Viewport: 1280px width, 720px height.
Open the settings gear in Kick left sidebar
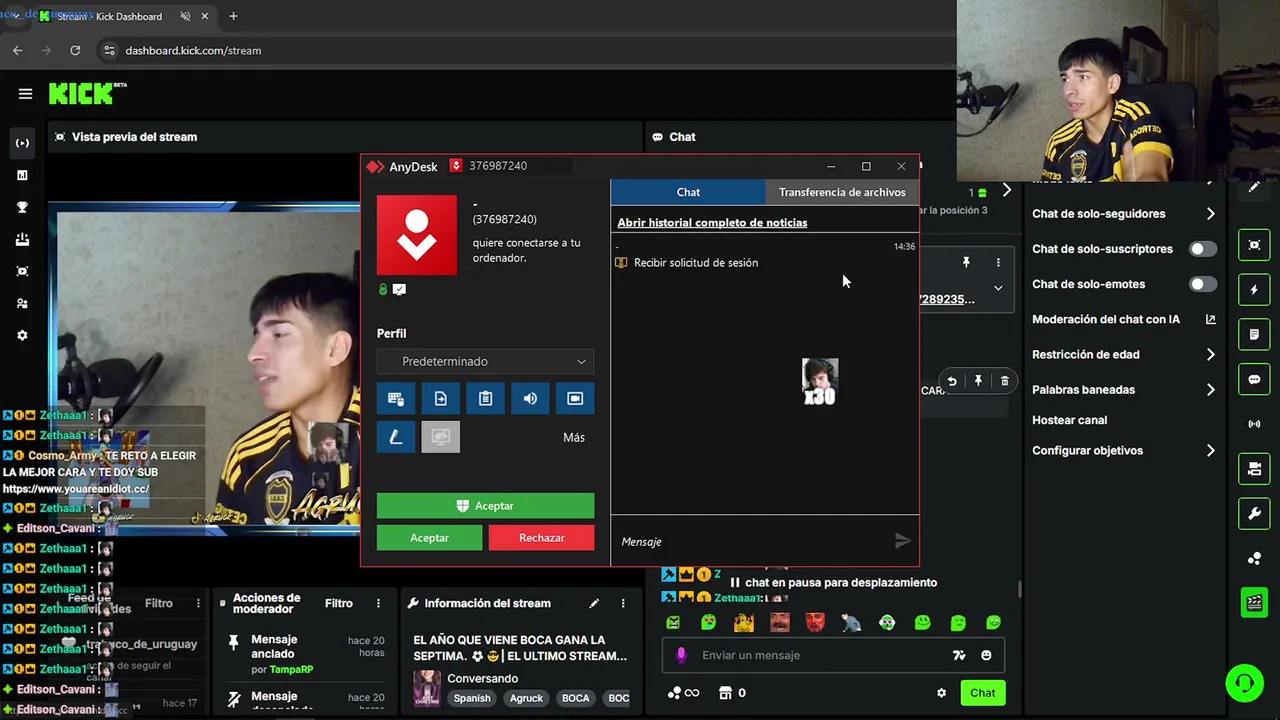22,336
